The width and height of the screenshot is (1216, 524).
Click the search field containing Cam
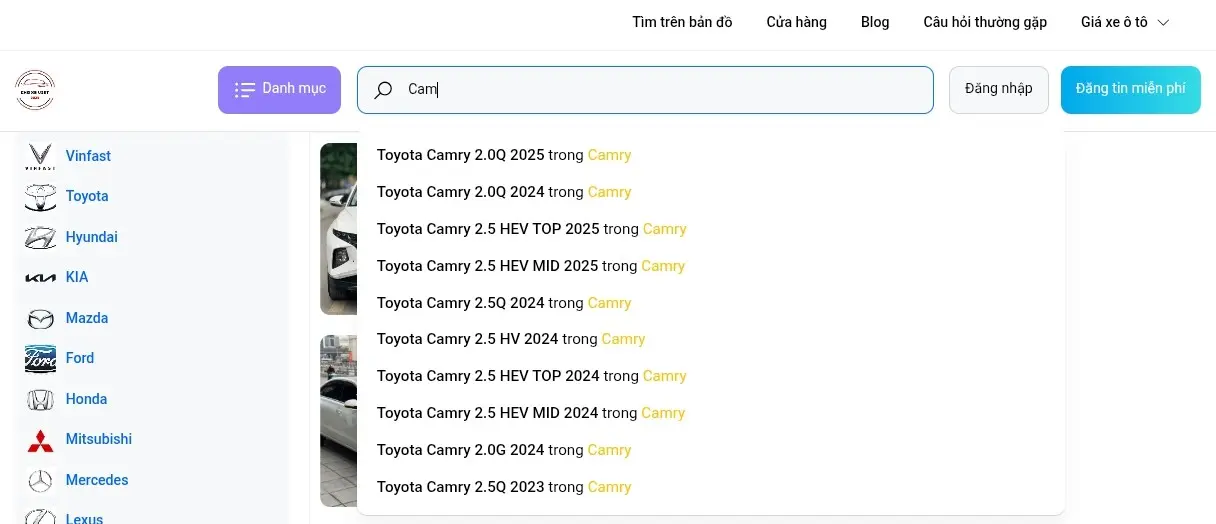(x=660, y=90)
